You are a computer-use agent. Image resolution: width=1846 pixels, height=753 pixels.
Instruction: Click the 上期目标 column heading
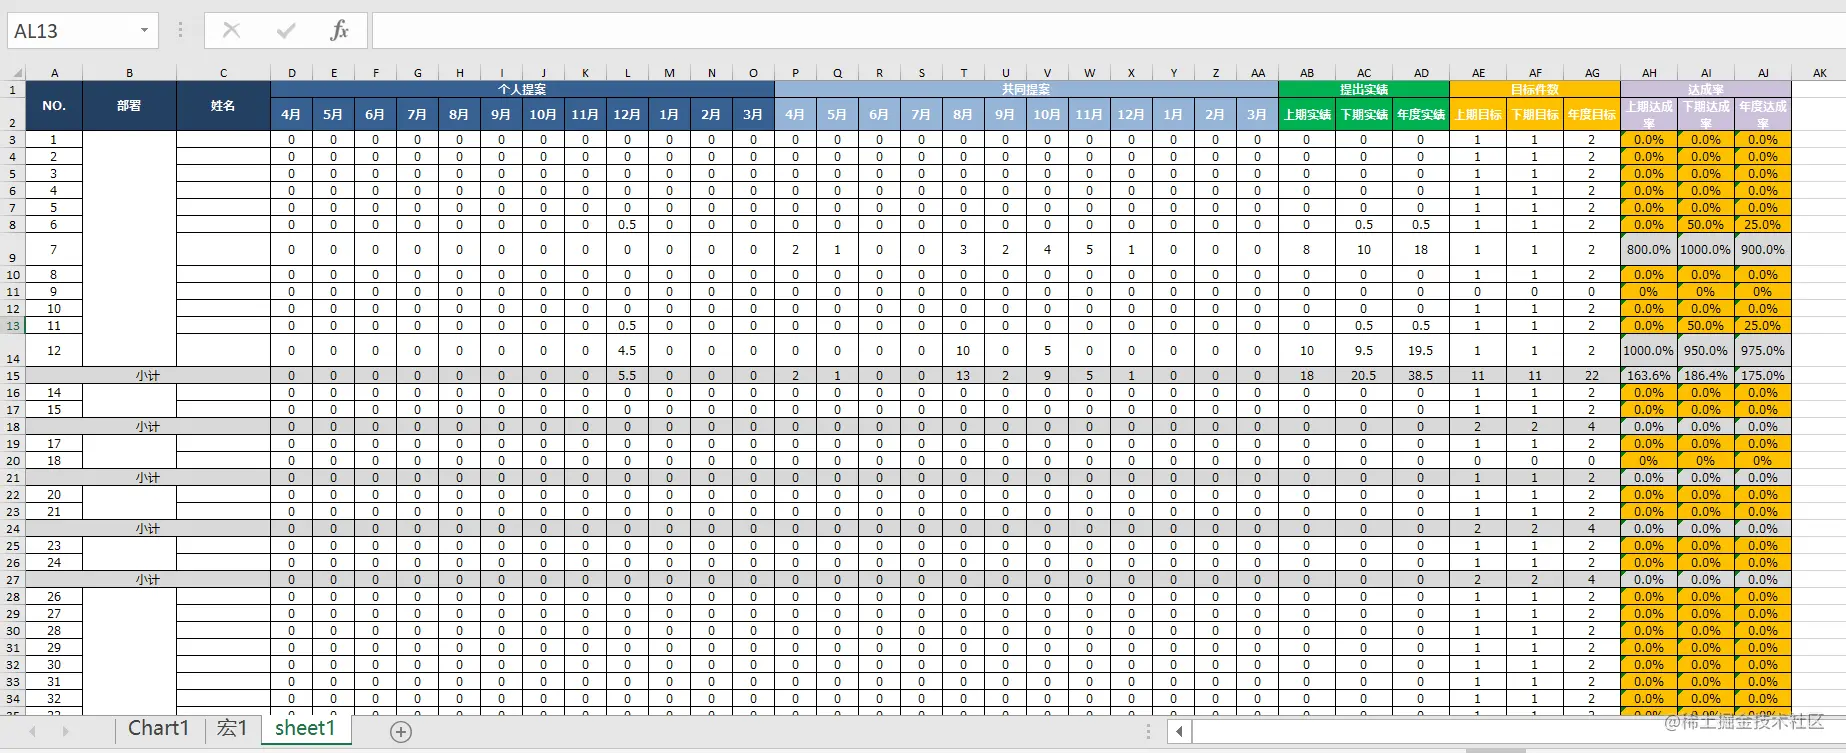1478,115
